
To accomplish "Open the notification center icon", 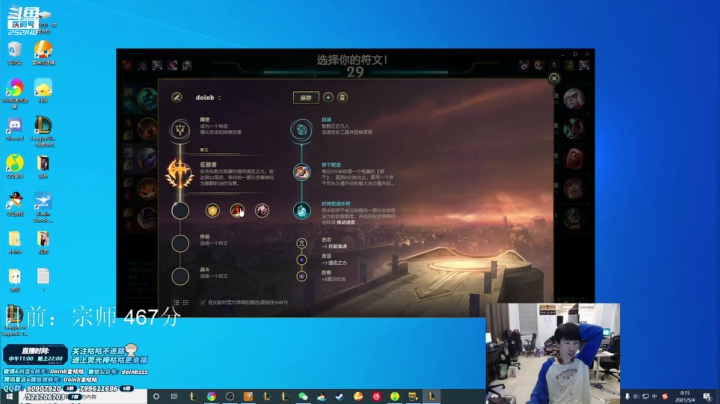I will click(707, 396).
